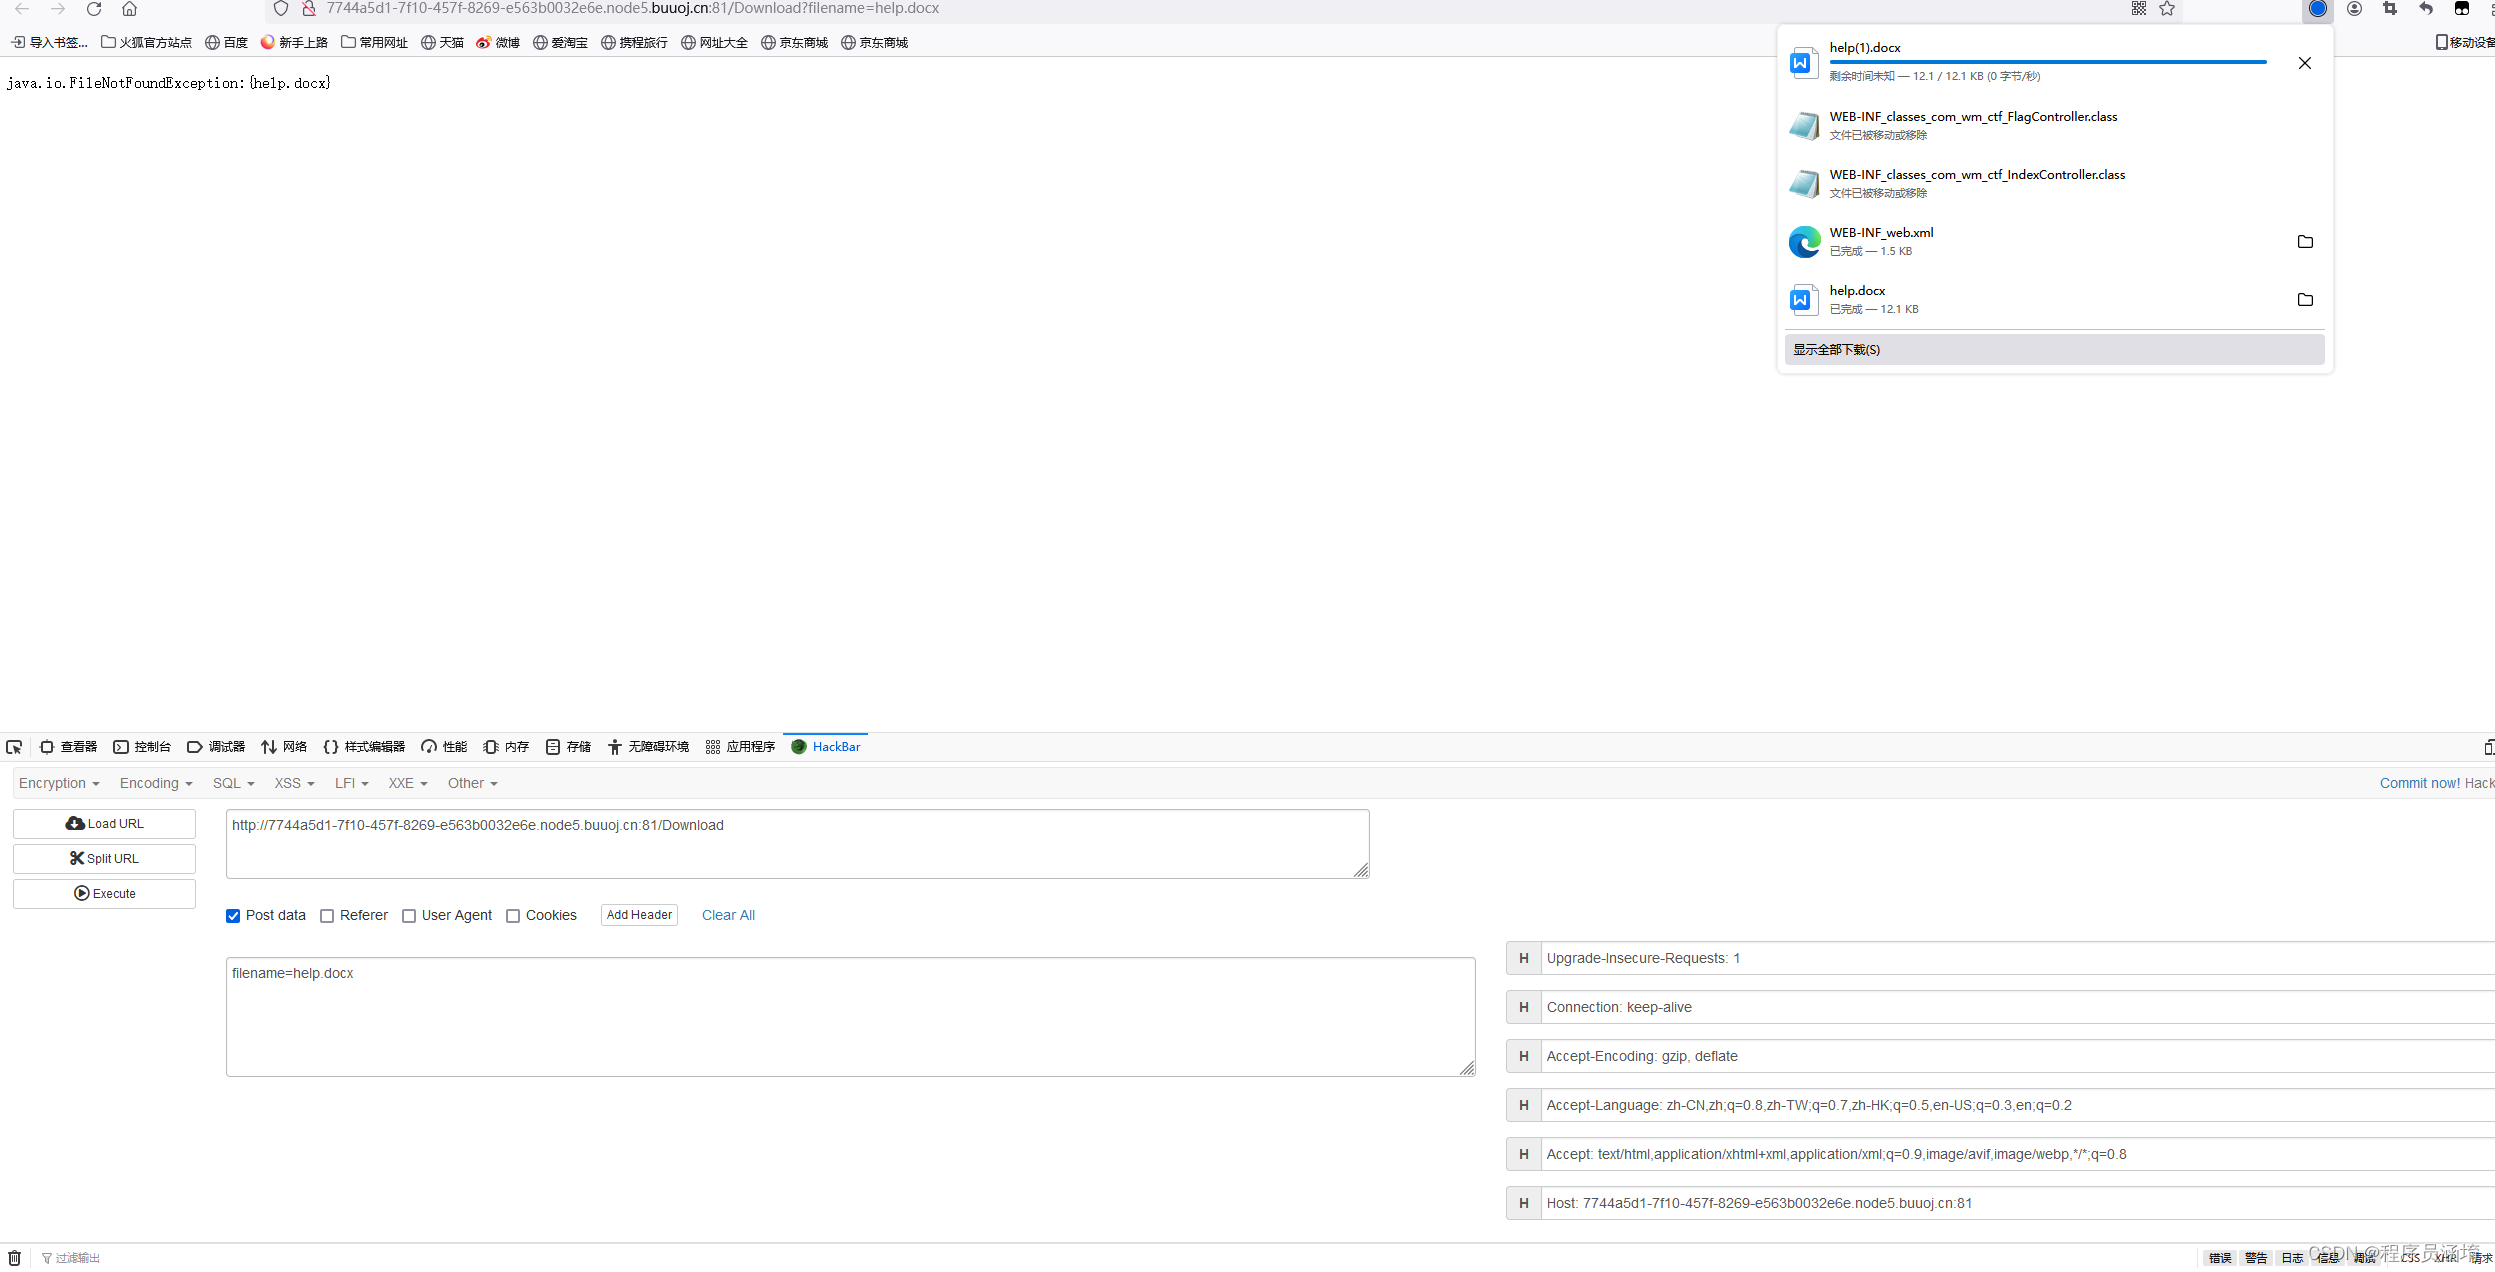Image resolution: width=2495 pixels, height=1272 pixels.
Task: Open containing folder for help.docx
Action: click(x=2305, y=300)
